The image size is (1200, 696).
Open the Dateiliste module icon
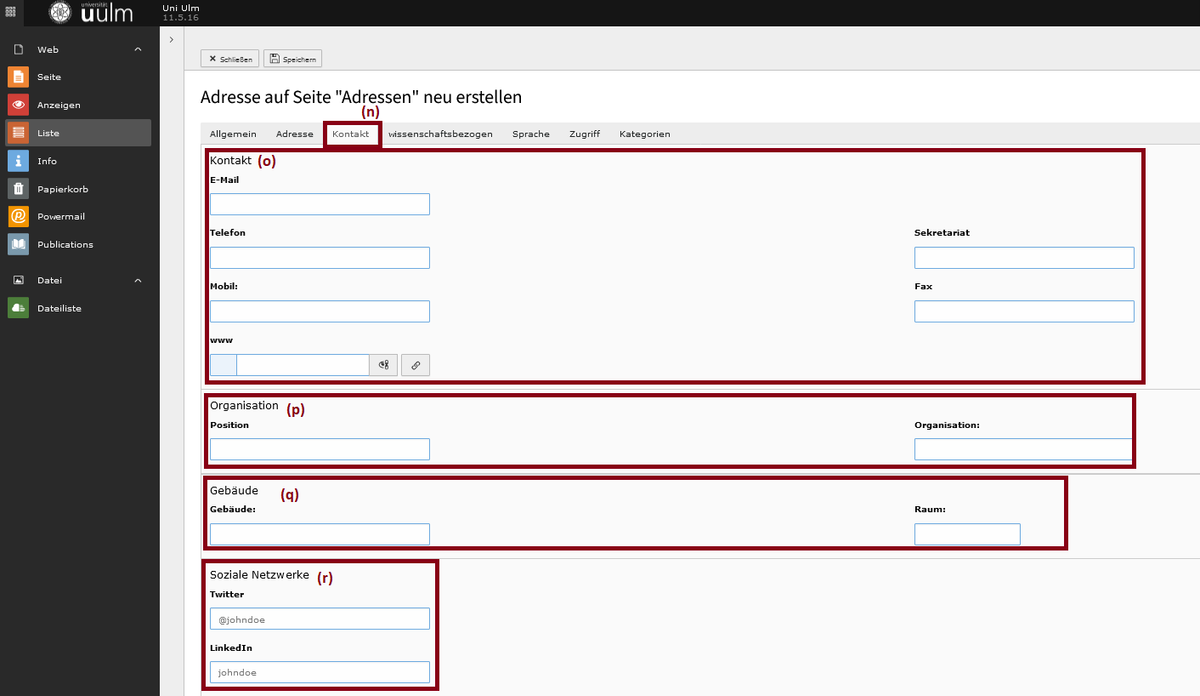[18, 309]
